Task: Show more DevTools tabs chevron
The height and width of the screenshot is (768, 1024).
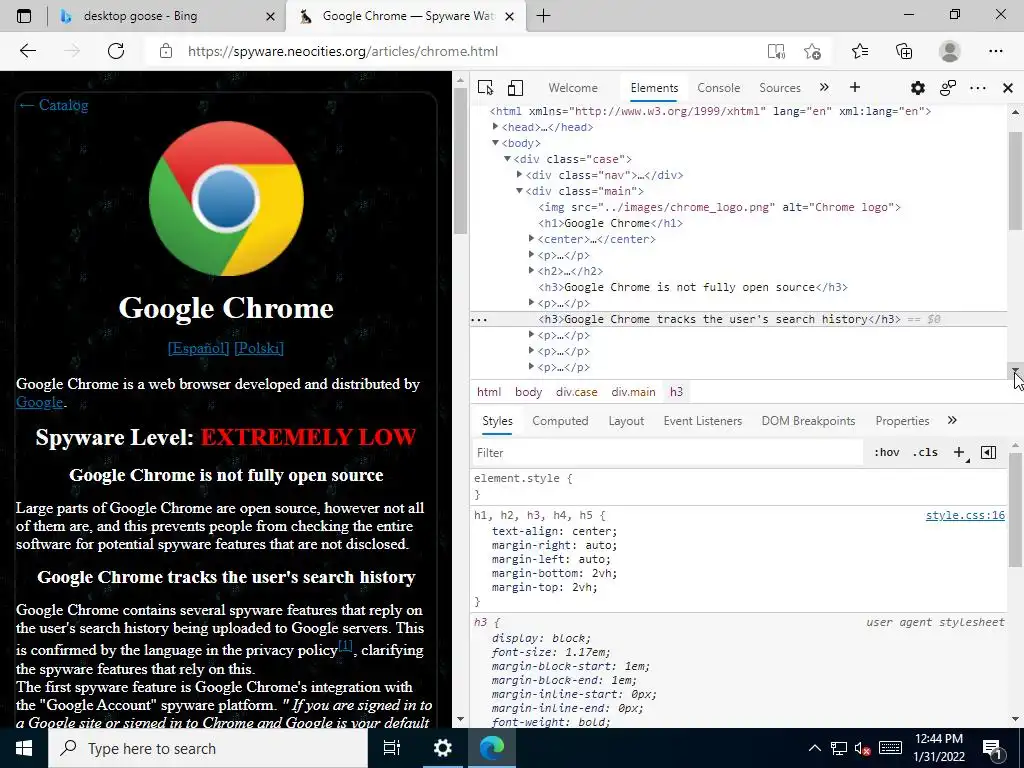Action: click(x=824, y=88)
